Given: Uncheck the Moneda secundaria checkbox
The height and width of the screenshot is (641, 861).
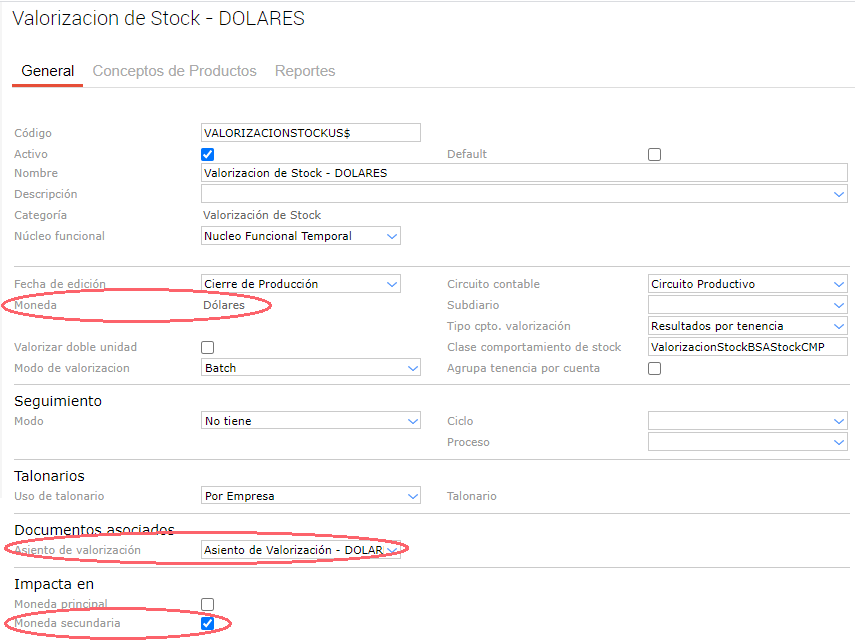Looking at the screenshot, I should click(x=208, y=624).
